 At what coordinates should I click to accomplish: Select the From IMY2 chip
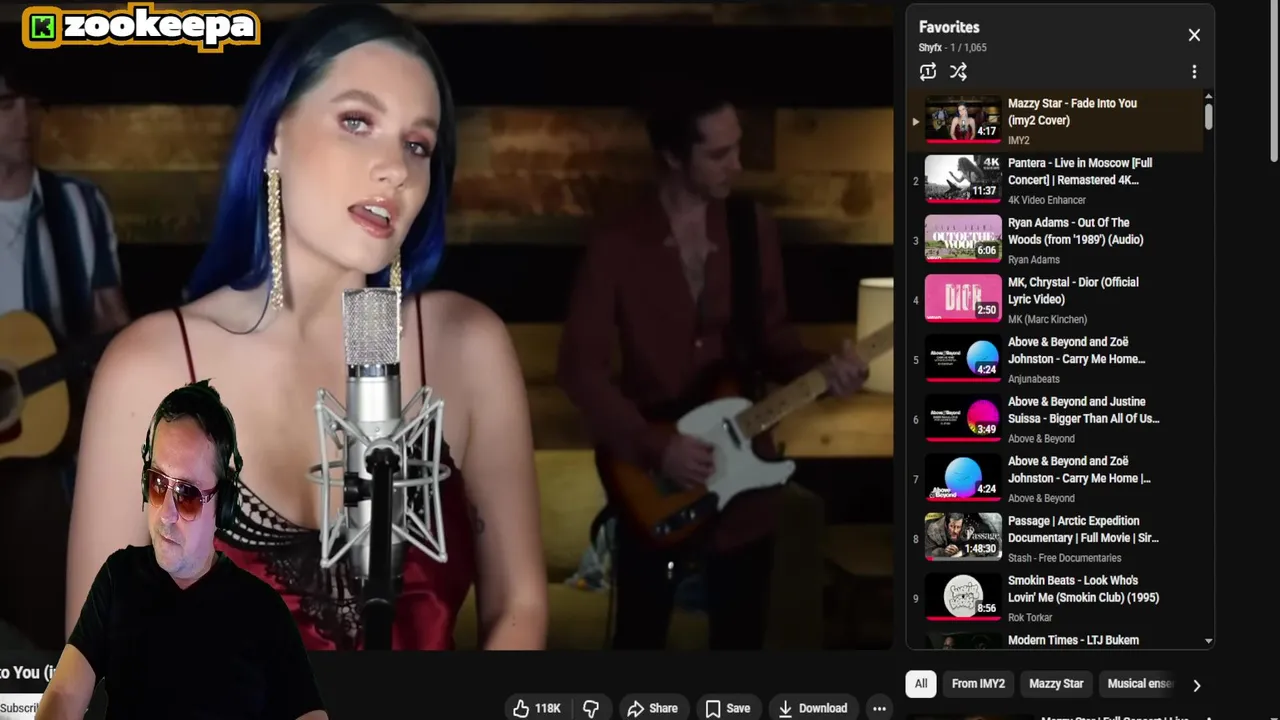978,684
